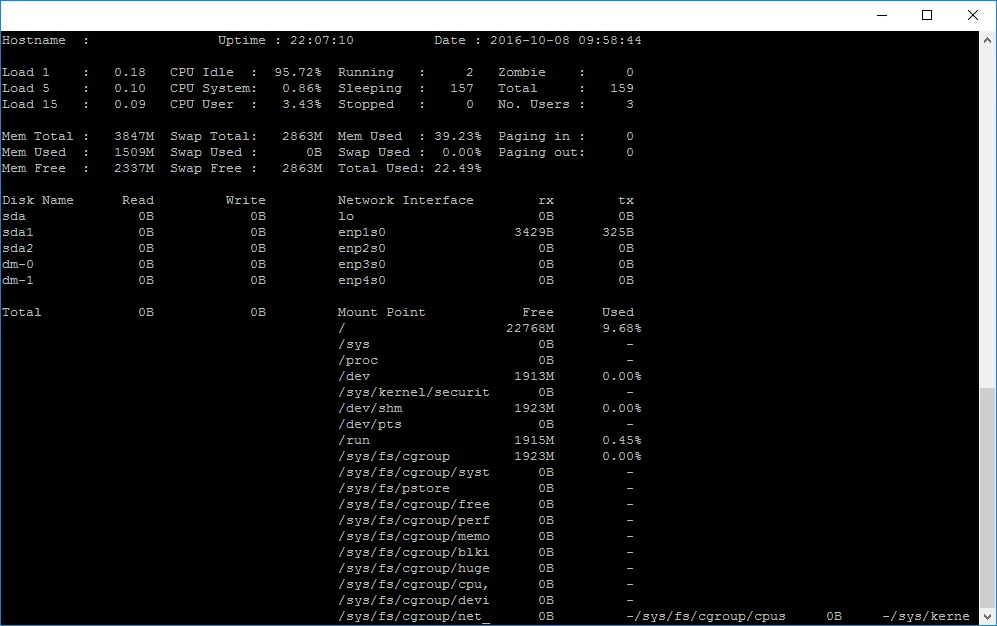Minimize the terminal window
The height and width of the screenshot is (626, 997).
pyautogui.click(x=882, y=15)
